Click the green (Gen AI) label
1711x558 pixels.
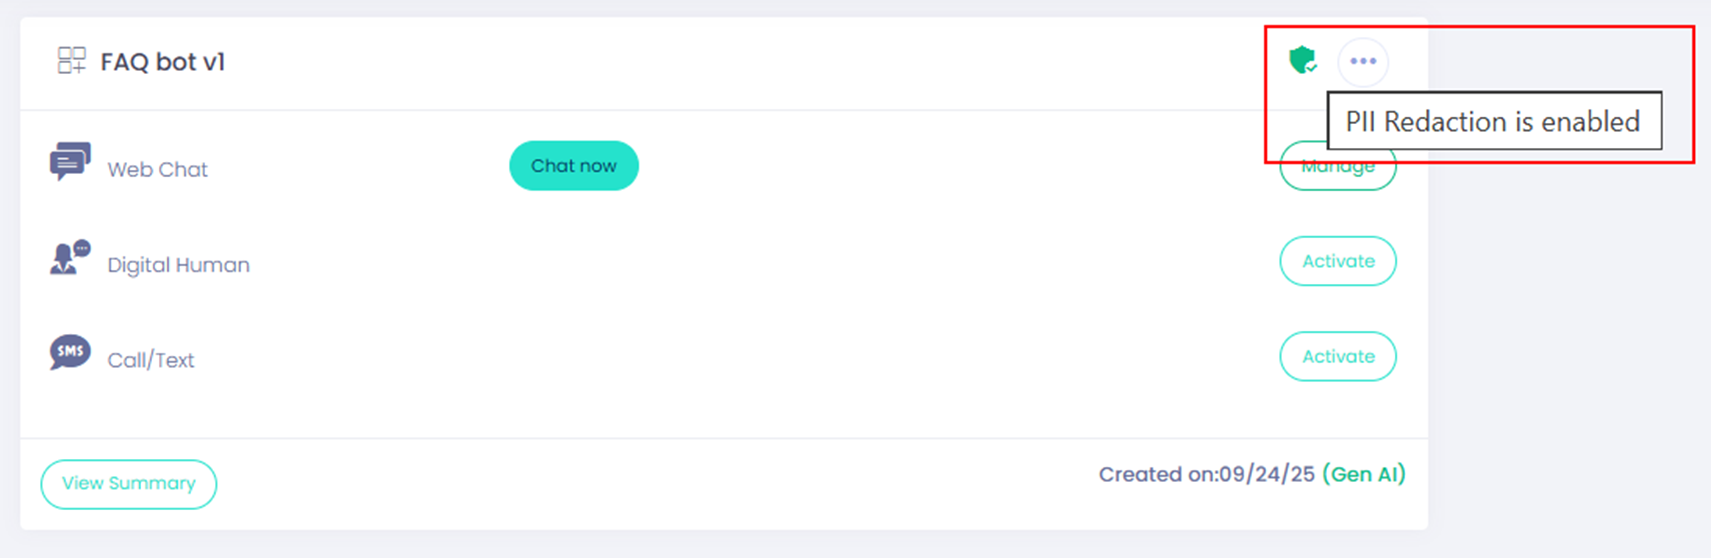1364,474
